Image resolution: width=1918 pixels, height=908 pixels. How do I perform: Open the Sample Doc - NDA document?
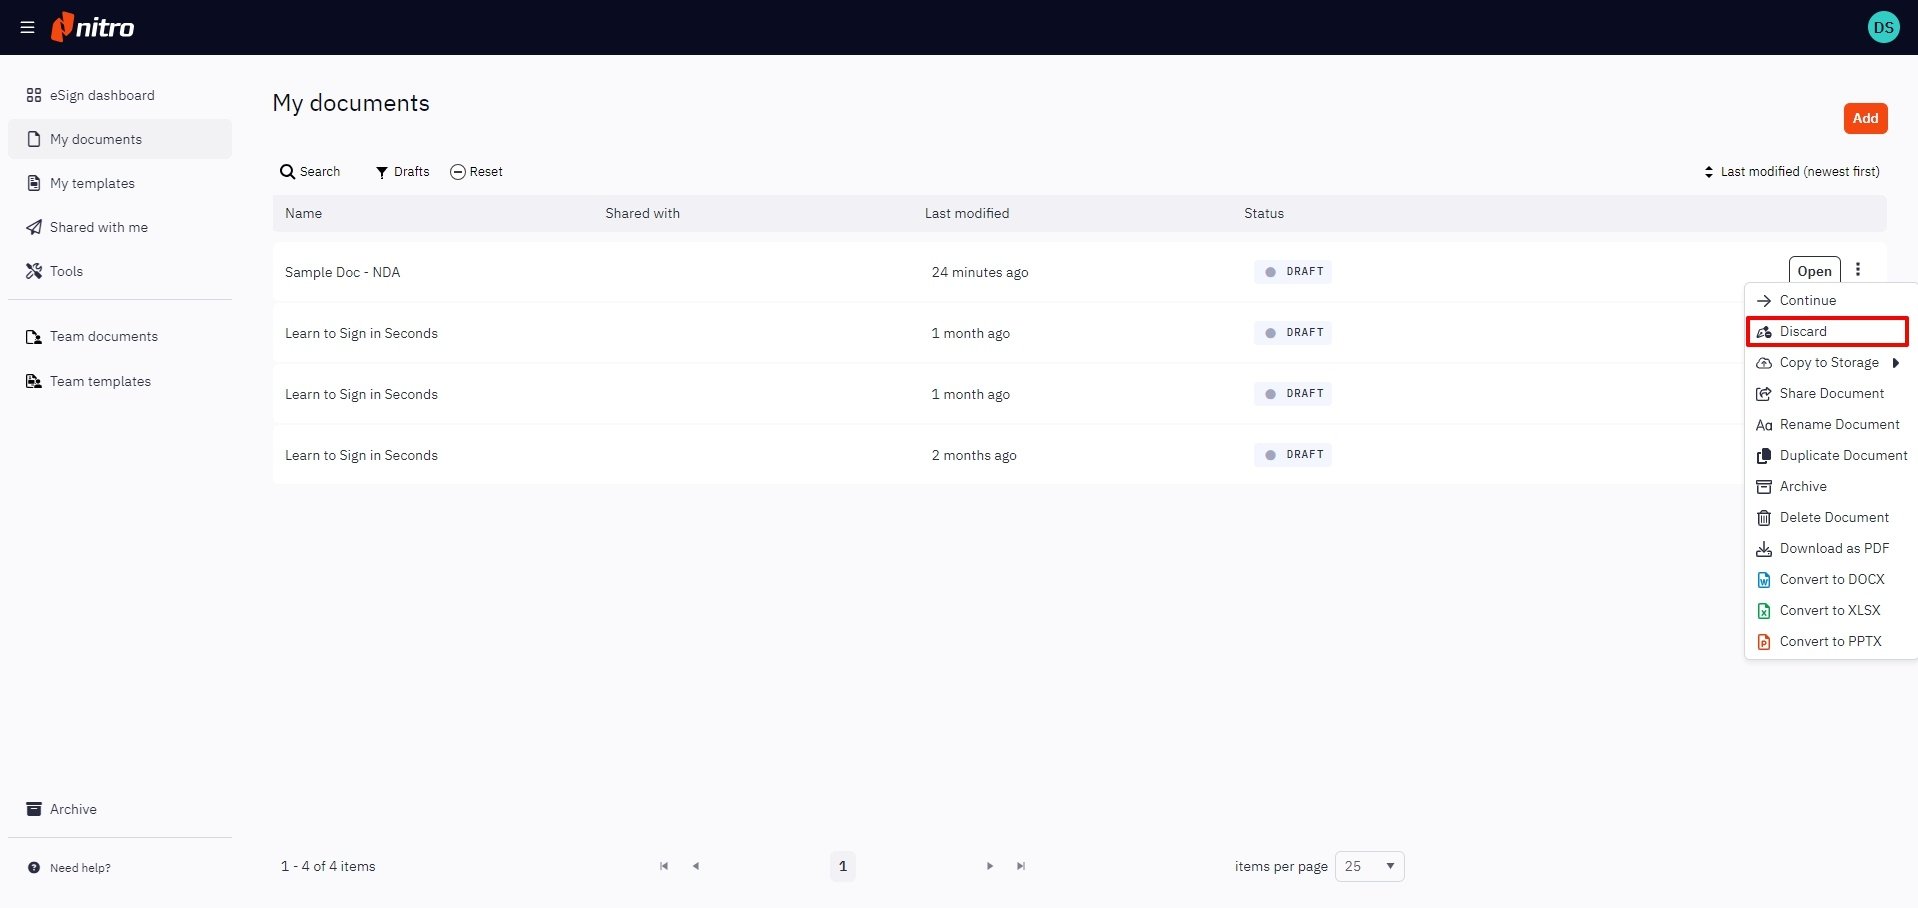tap(1814, 271)
